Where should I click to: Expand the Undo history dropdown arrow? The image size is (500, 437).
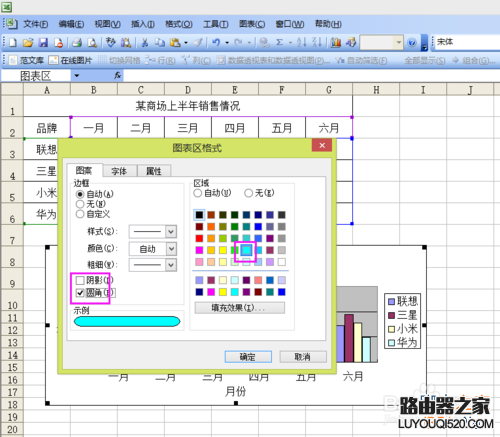click(227, 43)
